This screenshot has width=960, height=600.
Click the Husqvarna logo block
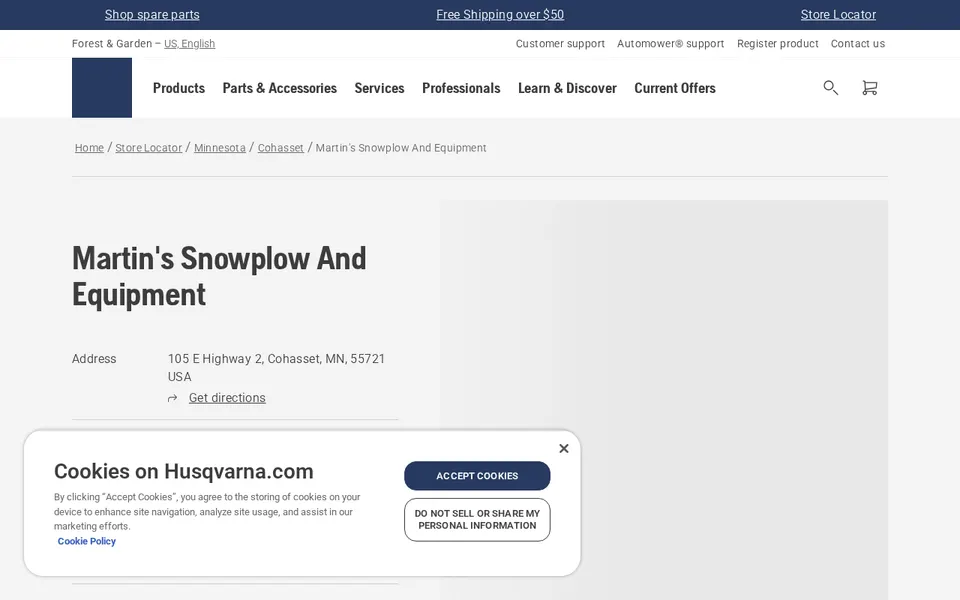[102, 88]
